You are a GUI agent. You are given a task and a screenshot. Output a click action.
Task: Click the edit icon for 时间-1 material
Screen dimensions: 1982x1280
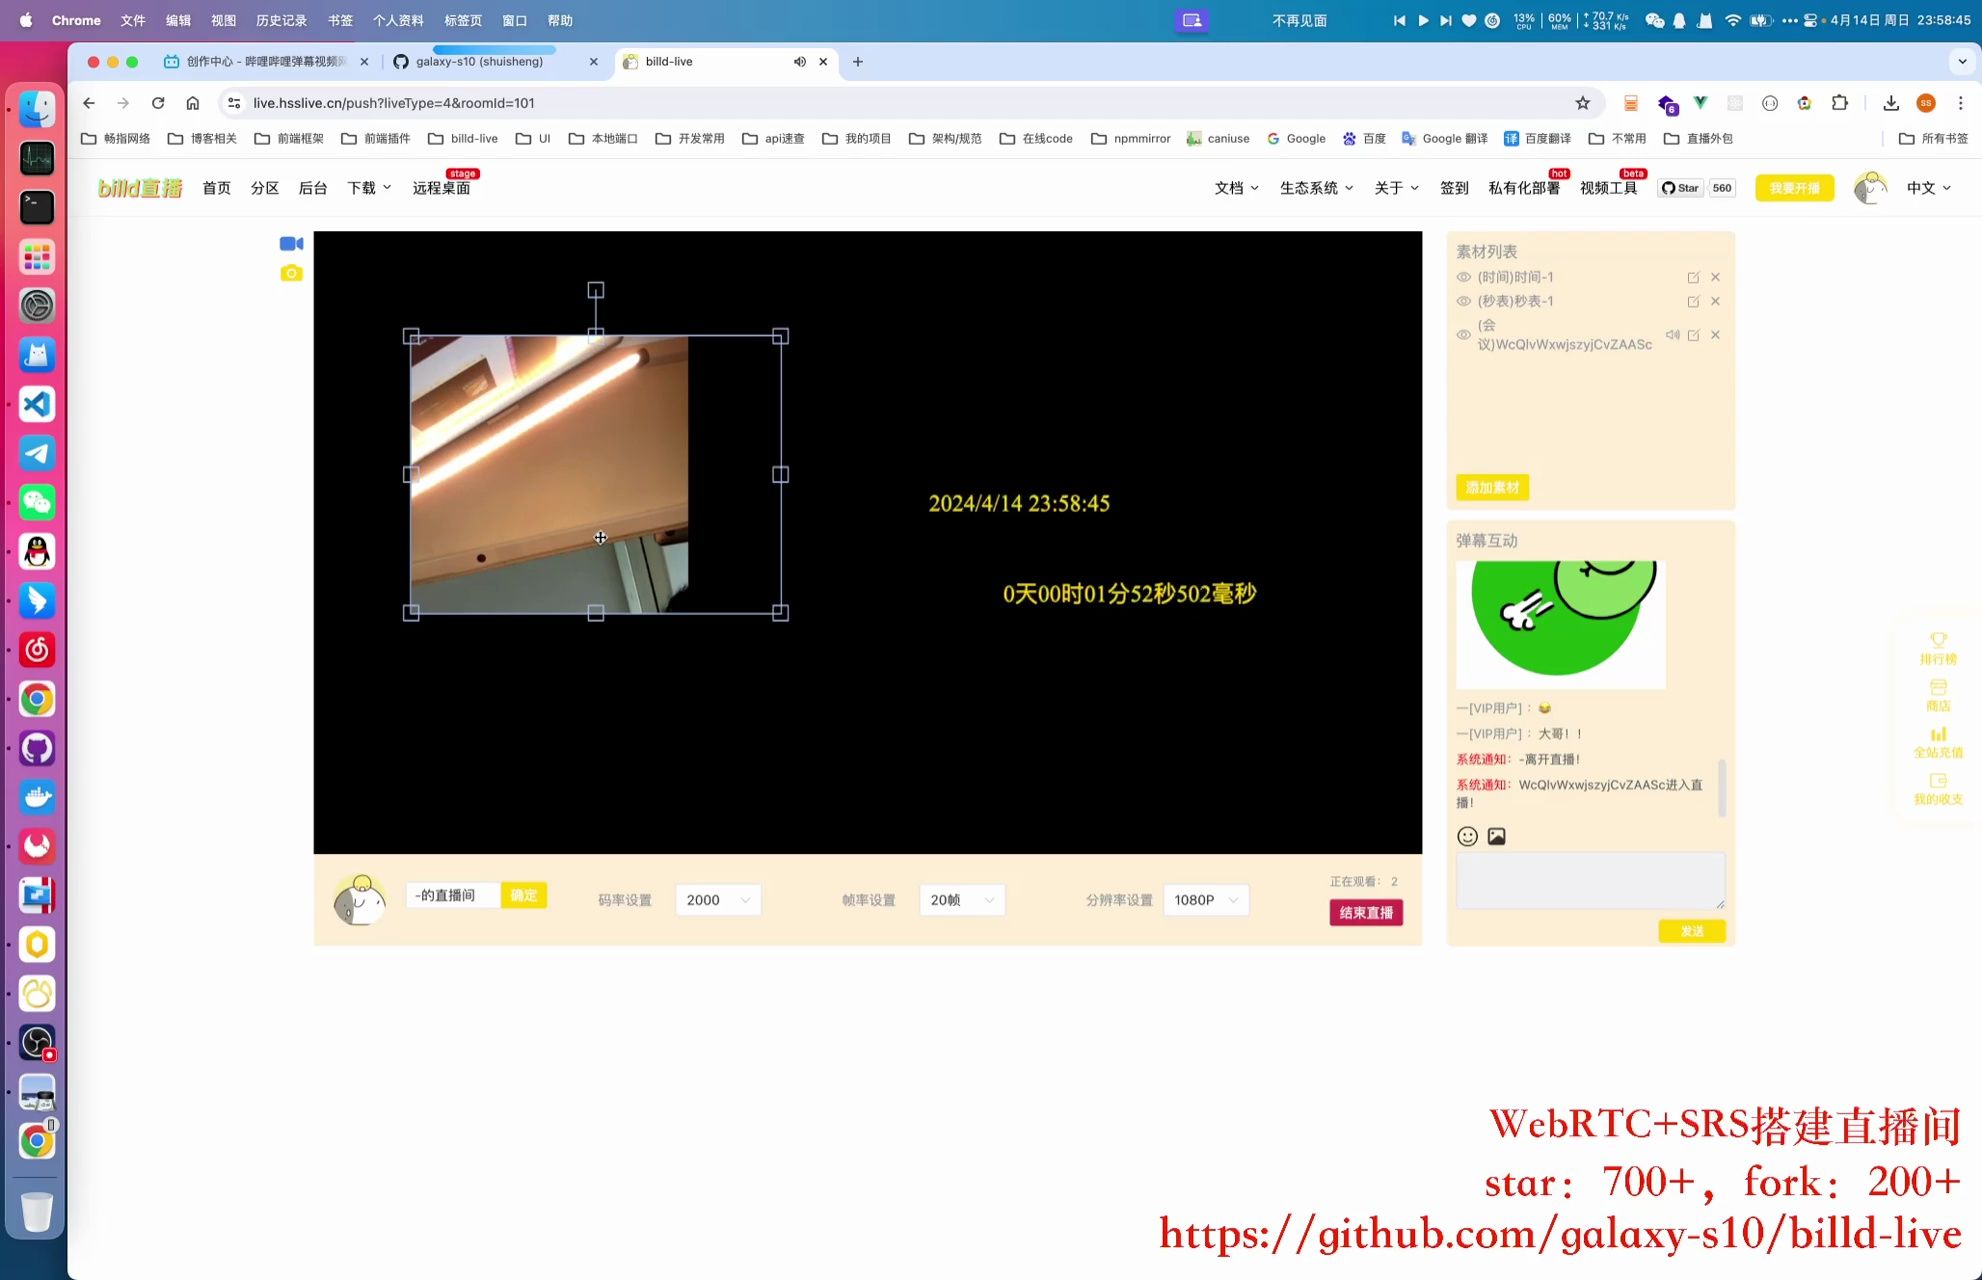pyautogui.click(x=1693, y=276)
